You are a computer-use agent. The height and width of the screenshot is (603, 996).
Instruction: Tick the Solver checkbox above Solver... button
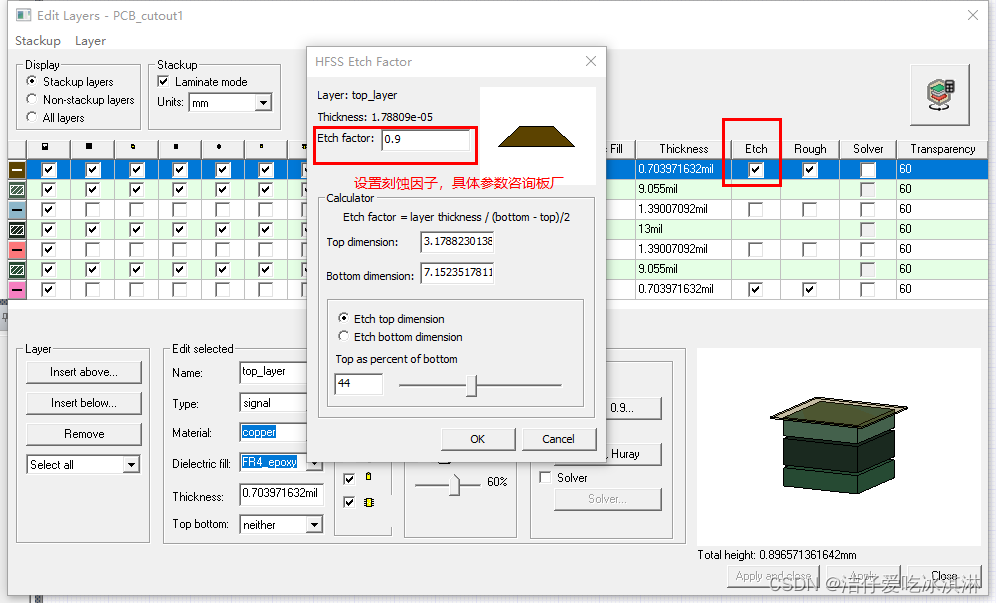(x=545, y=477)
